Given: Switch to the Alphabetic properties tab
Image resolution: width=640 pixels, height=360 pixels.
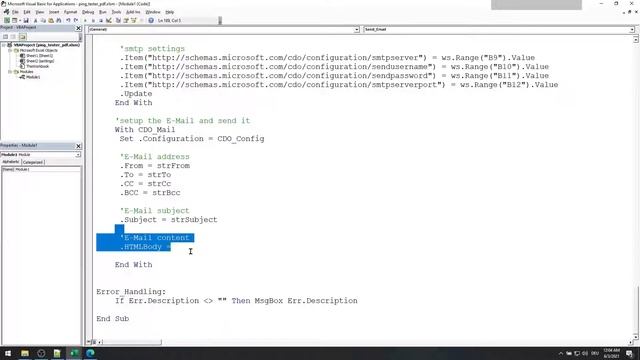Looking at the screenshot, I should click(11, 162).
